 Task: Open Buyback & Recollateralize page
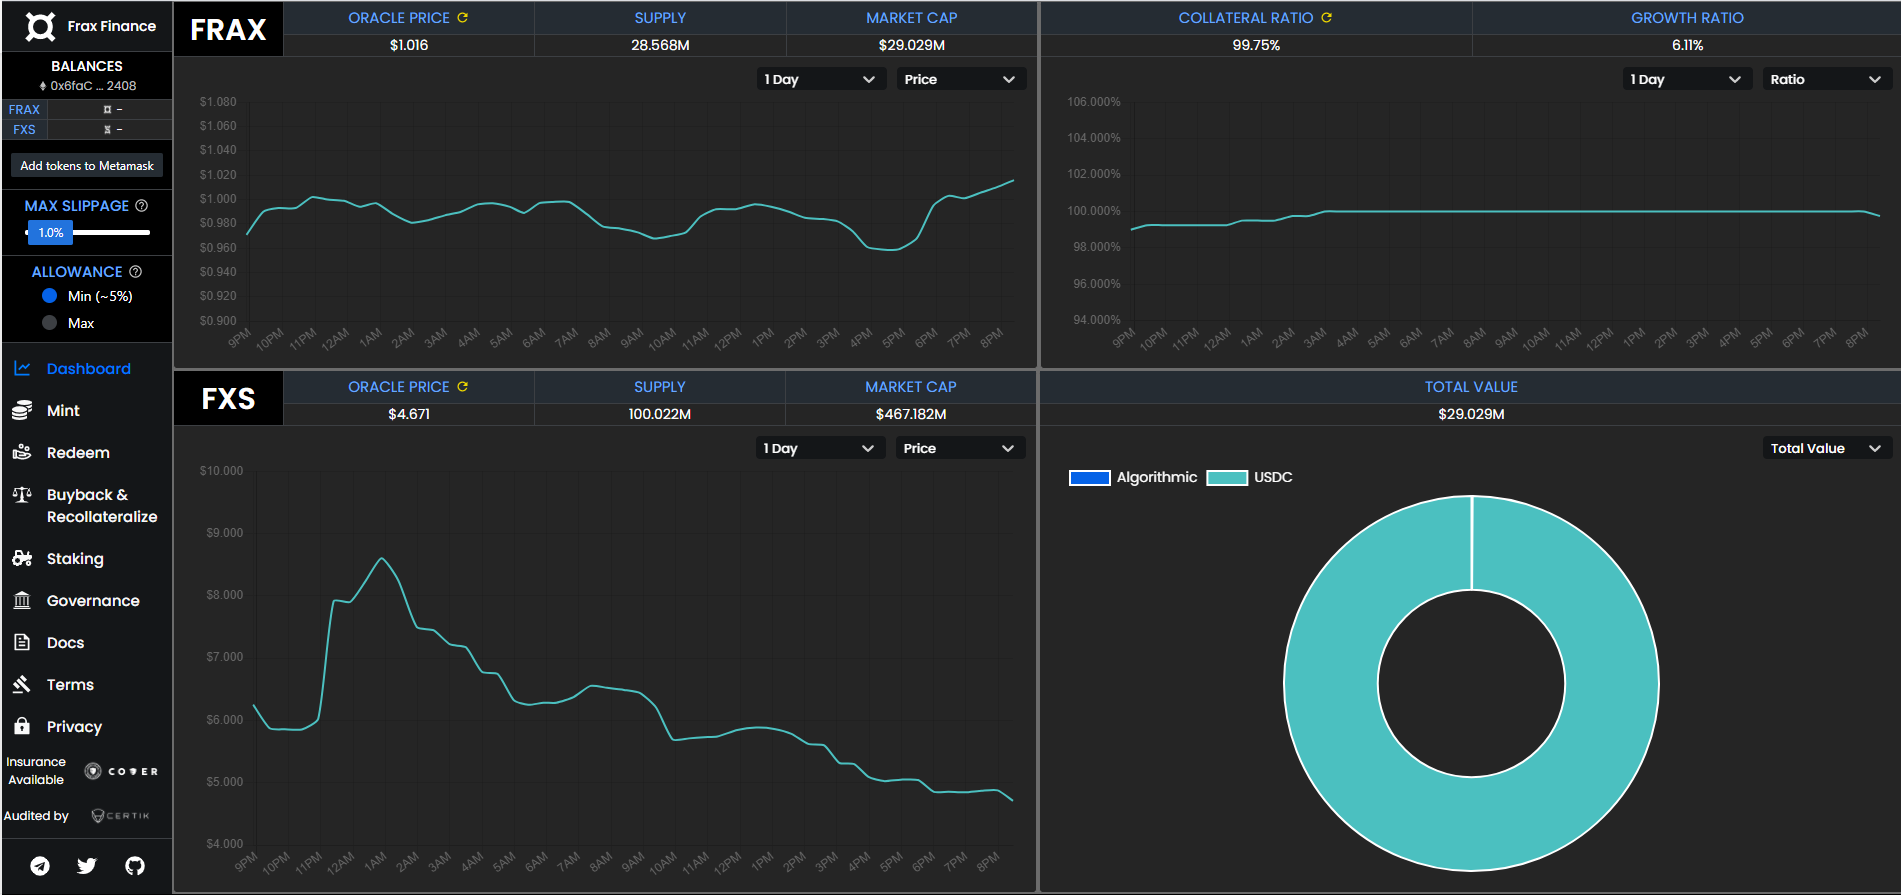pyautogui.click(x=101, y=505)
